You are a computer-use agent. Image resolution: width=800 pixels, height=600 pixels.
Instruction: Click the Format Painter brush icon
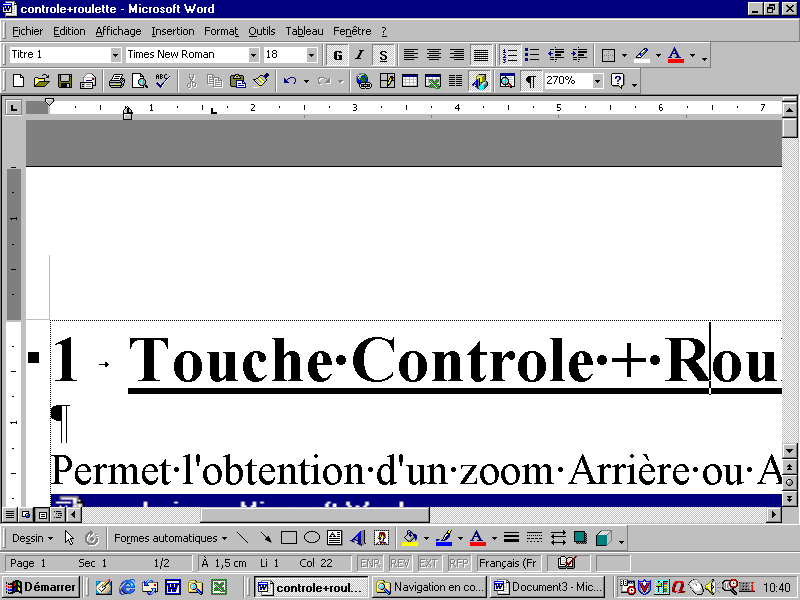pyautogui.click(x=261, y=81)
